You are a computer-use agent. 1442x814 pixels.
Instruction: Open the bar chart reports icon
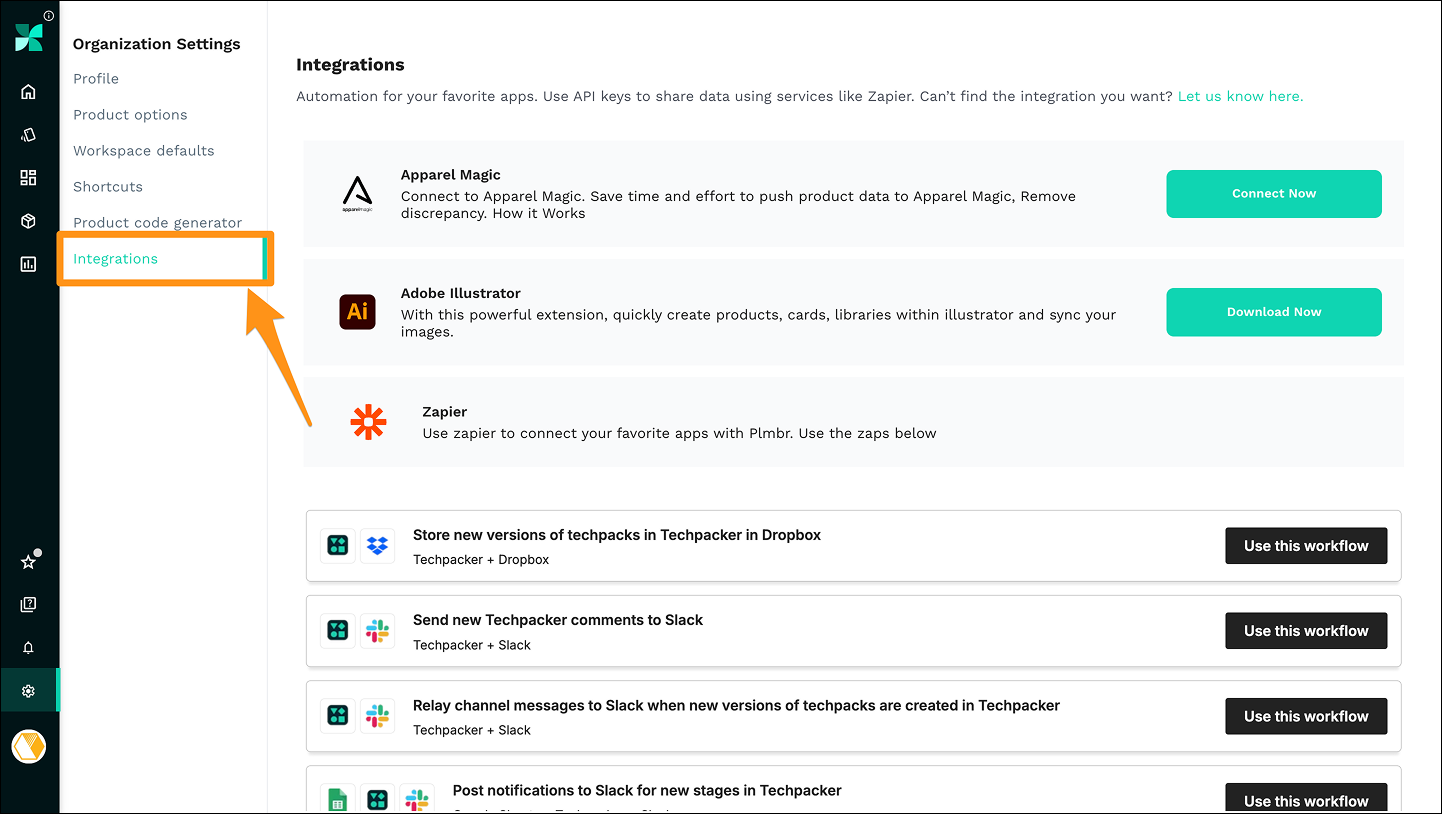coord(28,264)
